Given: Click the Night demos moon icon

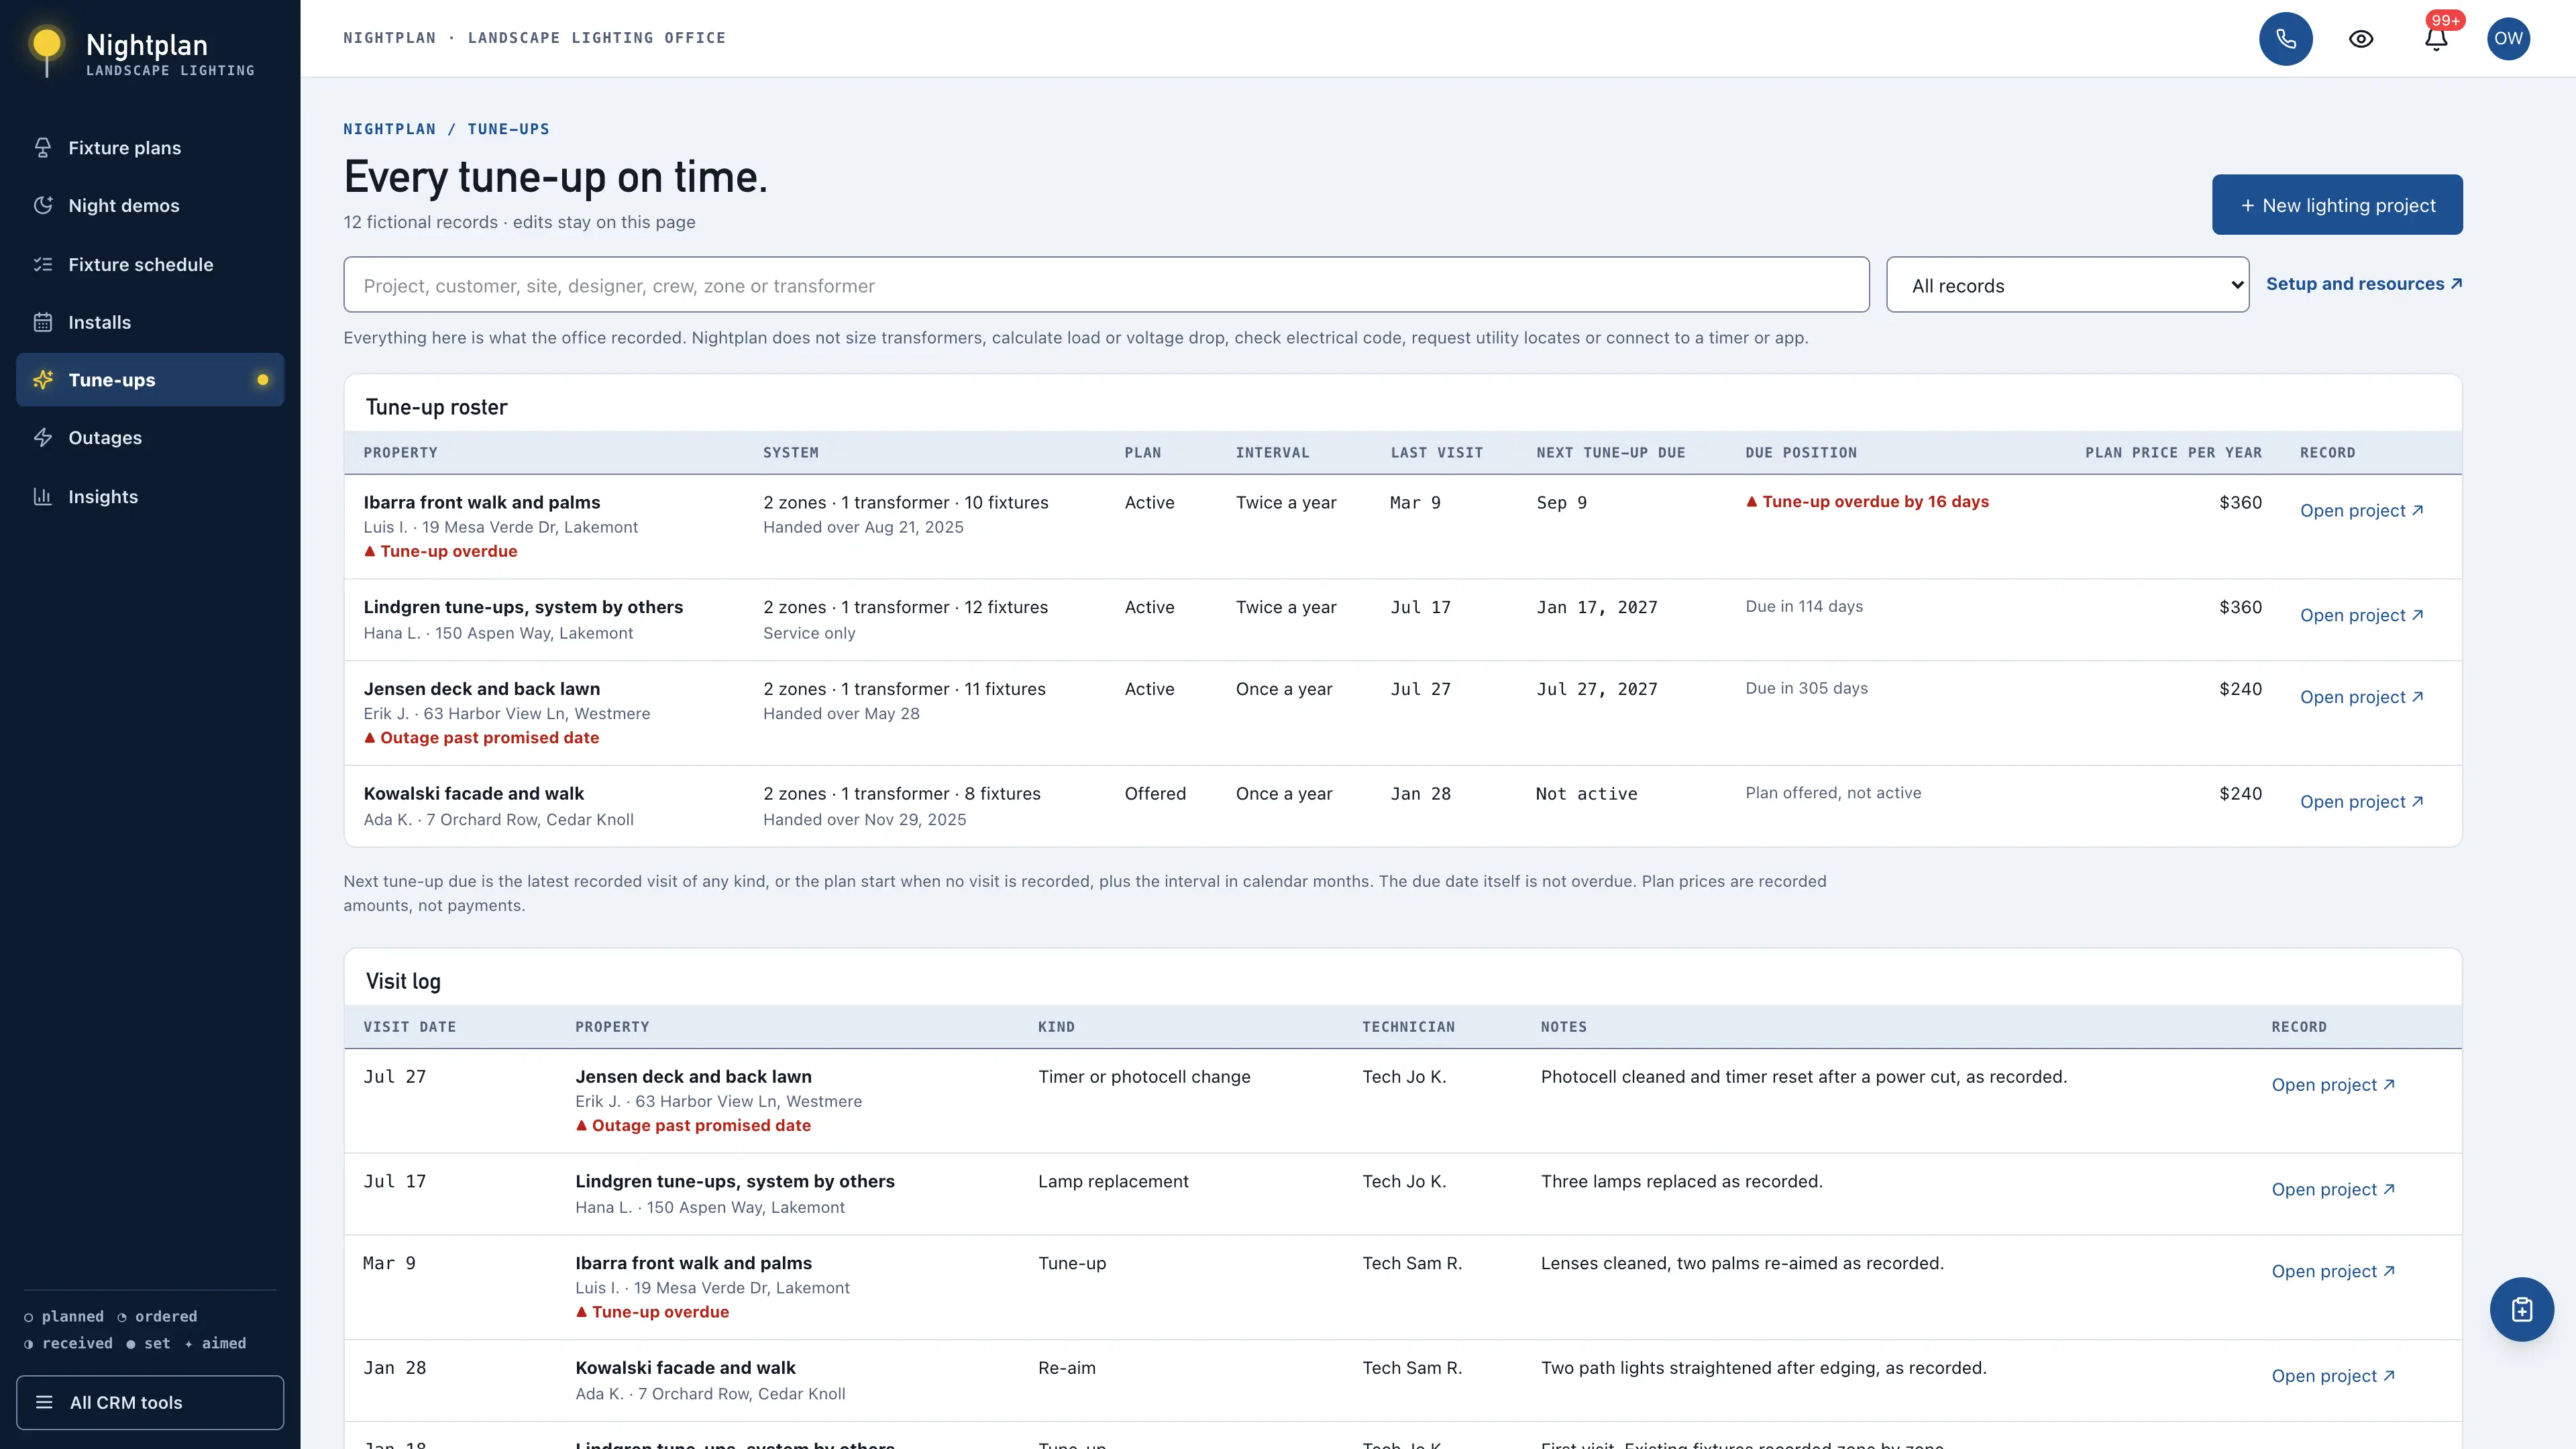Looking at the screenshot, I should [43, 206].
